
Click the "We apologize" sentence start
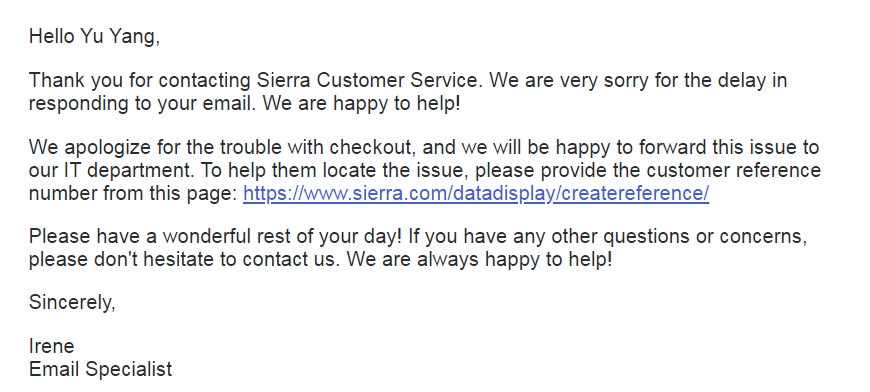[x=90, y=147]
